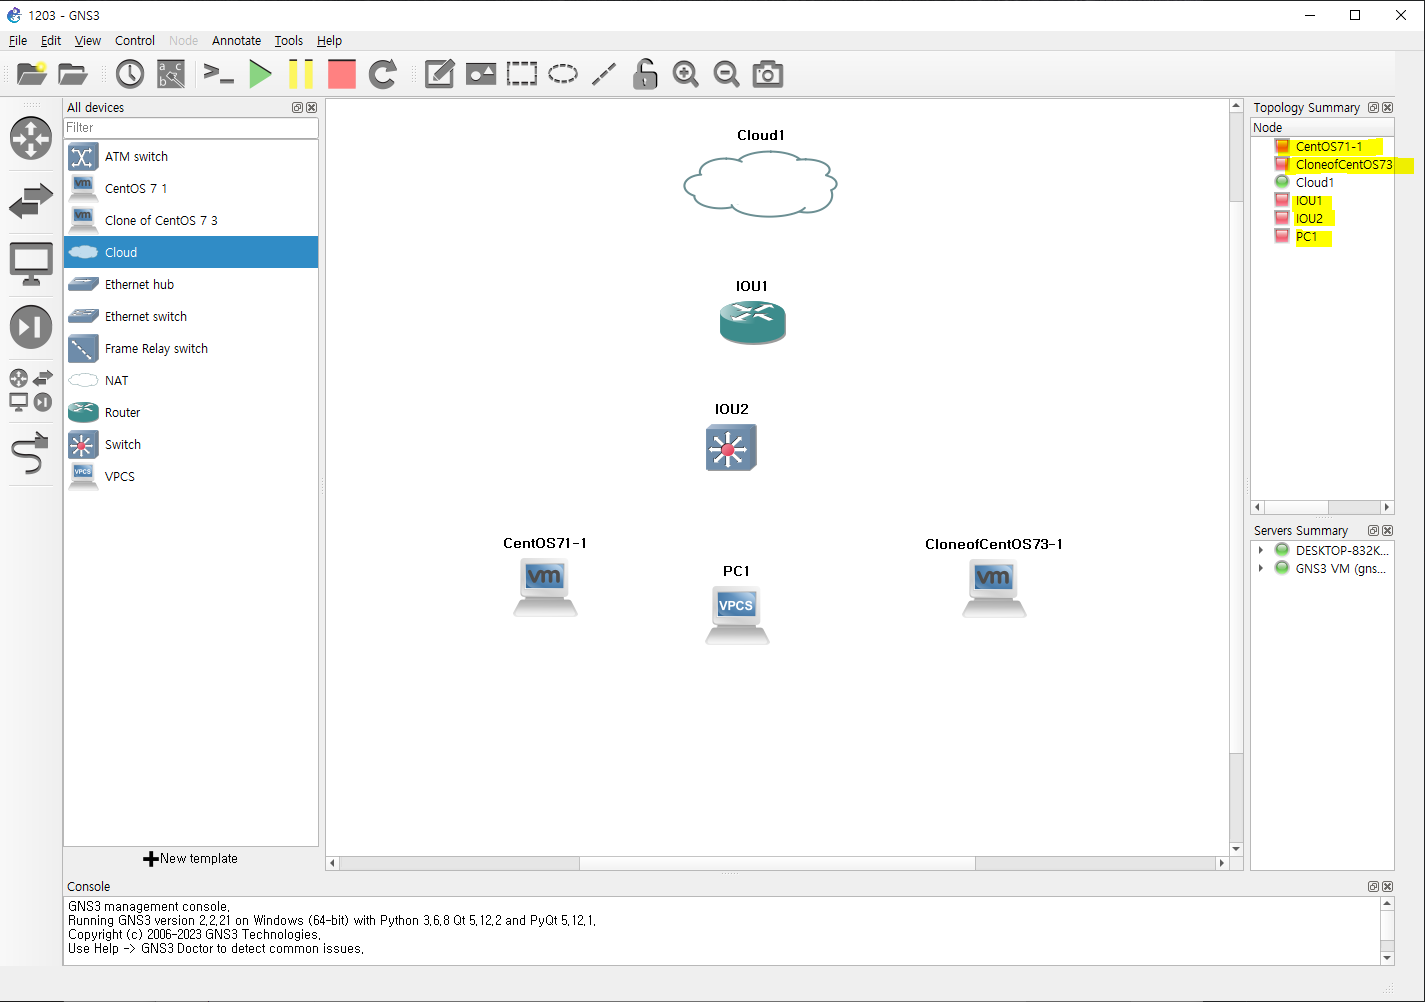
Task: Select CloneofCentOS73-1 VM node on canvas
Action: pyautogui.click(x=994, y=588)
